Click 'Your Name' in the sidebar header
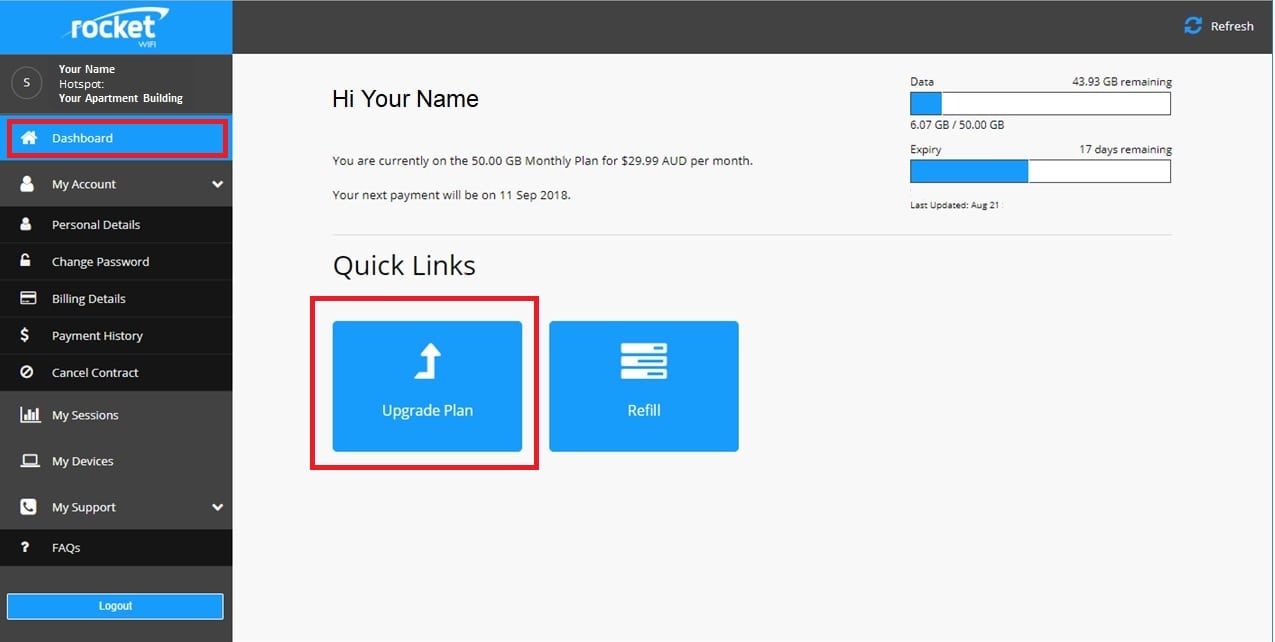The image size is (1275, 642). [x=87, y=69]
